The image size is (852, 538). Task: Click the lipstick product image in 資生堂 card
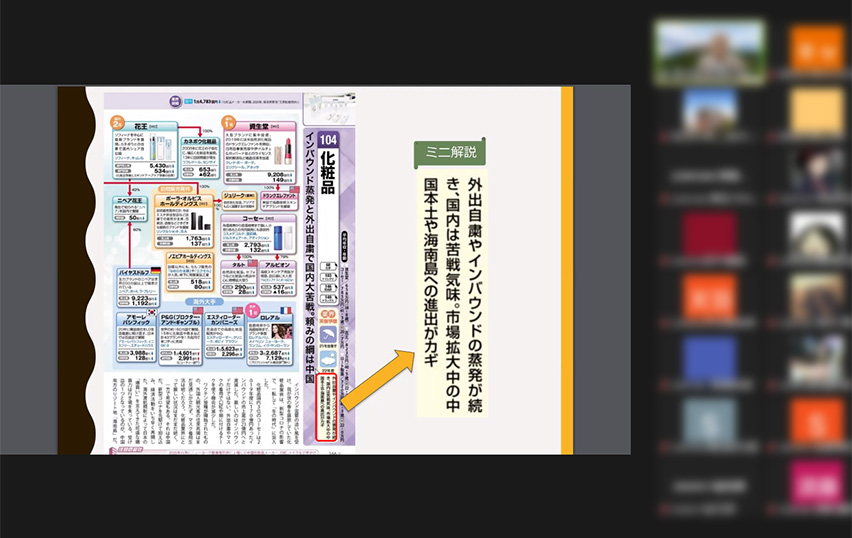click(x=286, y=151)
